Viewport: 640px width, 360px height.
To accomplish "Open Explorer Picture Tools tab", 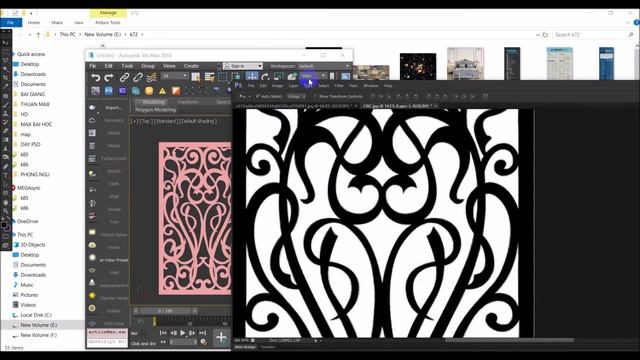I will tap(108, 22).
